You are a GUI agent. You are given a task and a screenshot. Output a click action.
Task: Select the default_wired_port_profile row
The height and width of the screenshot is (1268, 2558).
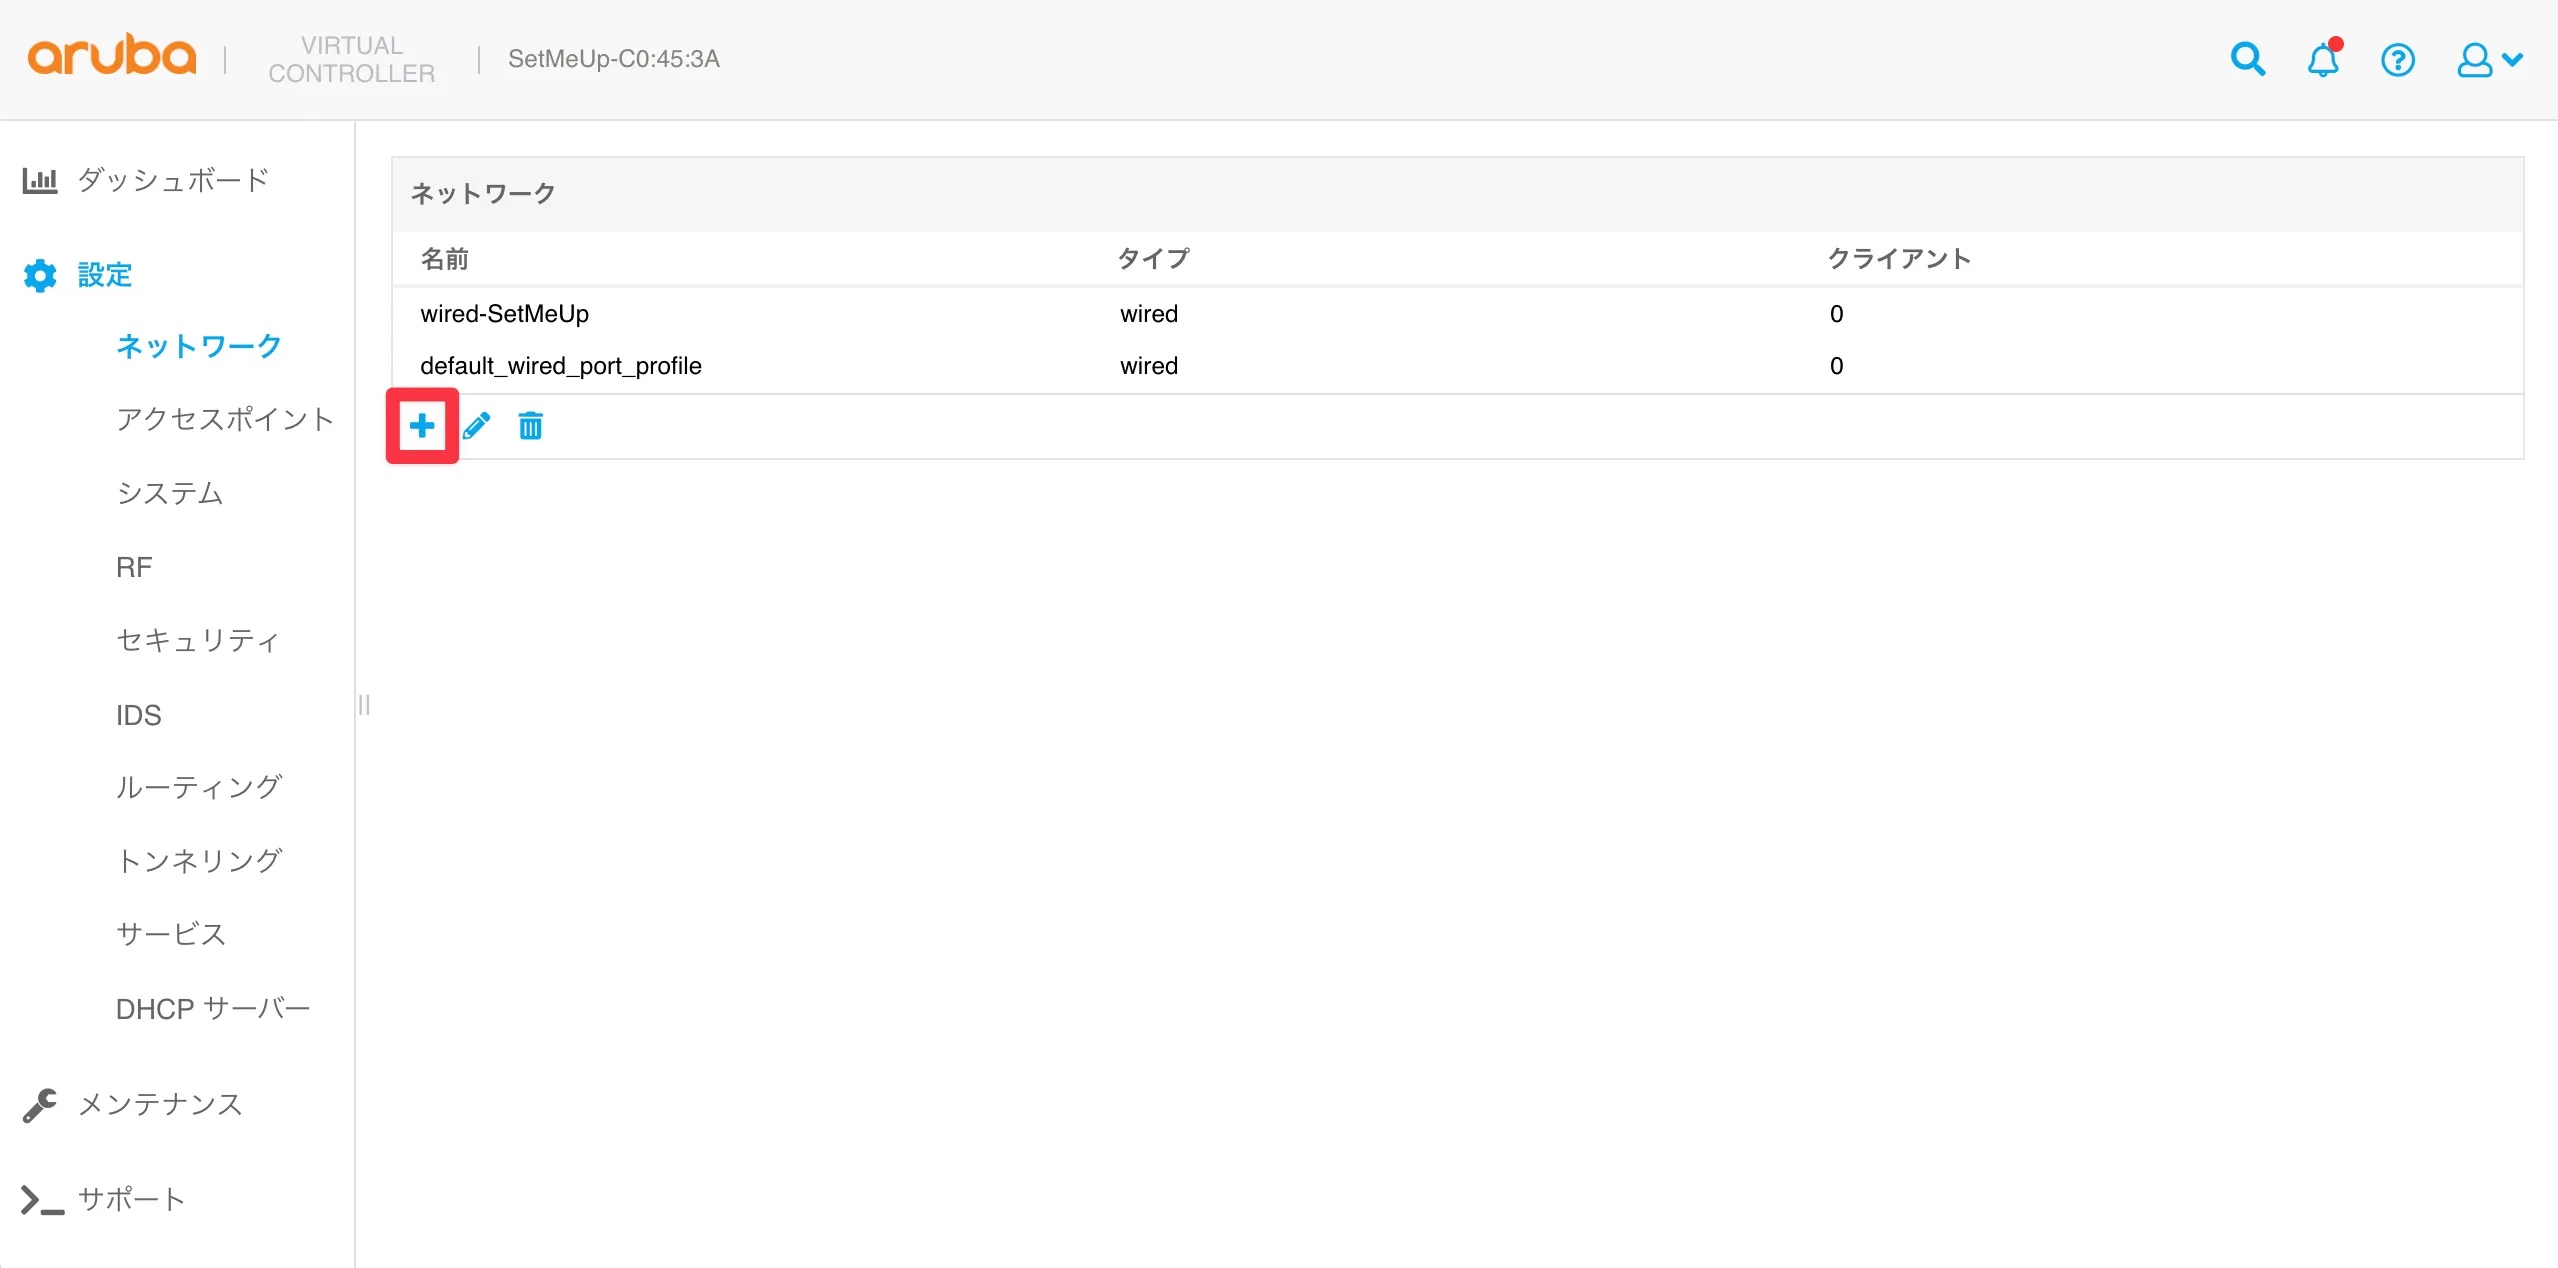coord(561,366)
